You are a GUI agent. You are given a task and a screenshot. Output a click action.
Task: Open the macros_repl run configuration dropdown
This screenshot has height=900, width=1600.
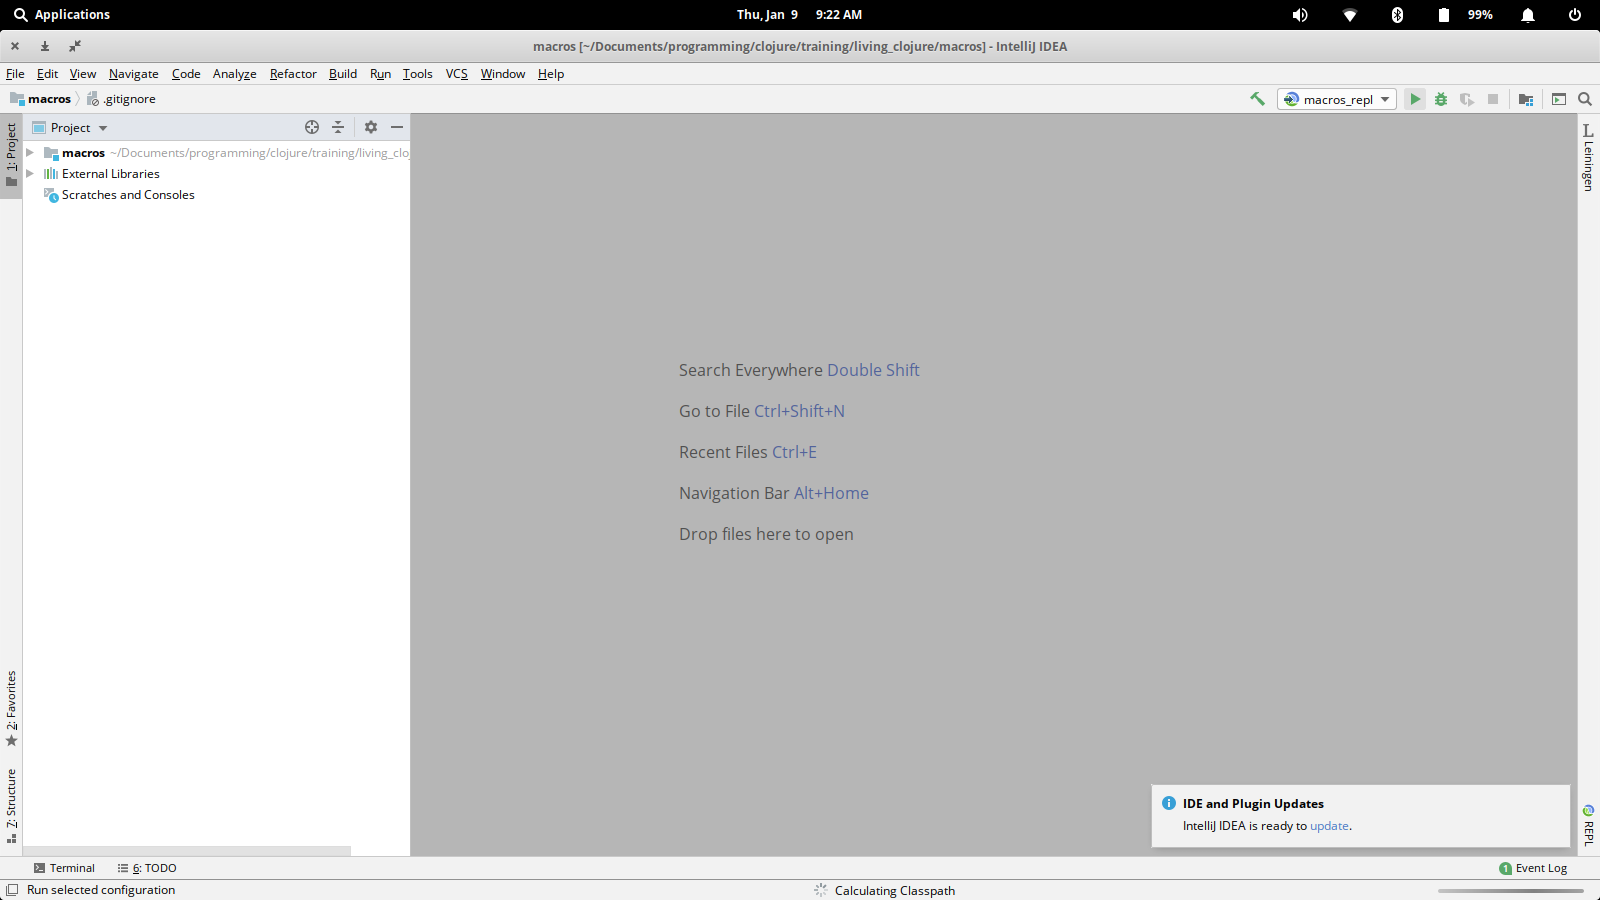click(1337, 99)
